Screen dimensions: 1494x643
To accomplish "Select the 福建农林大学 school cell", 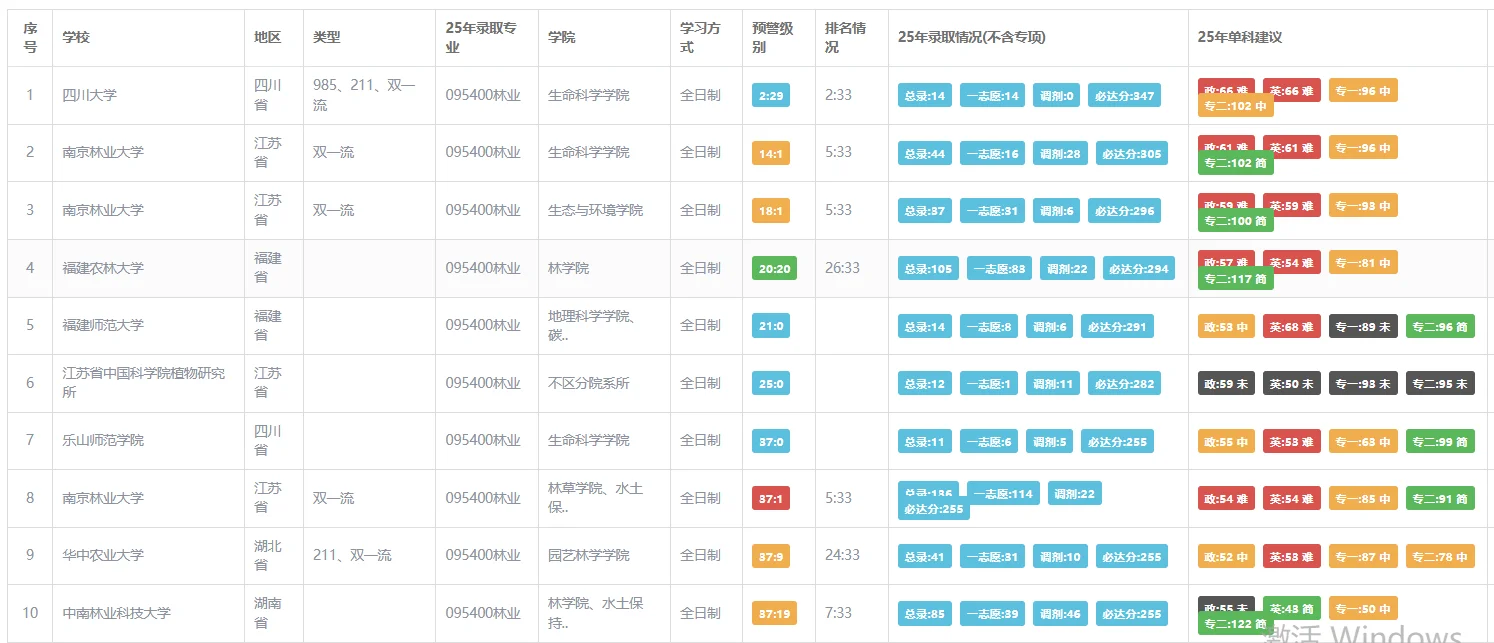I will (103, 268).
